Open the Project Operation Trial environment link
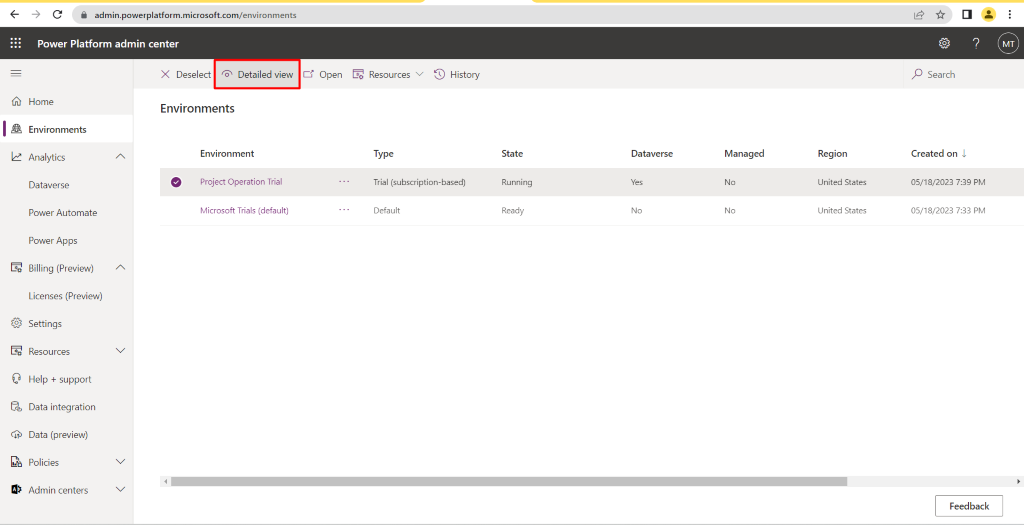Image resolution: width=1024 pixels, height=525 pixels. (241, 182)
